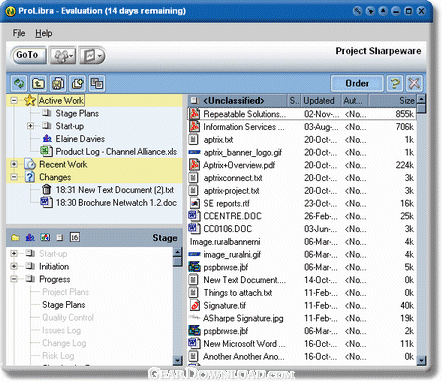Click the book icon in Stage panel header
This screenshot has height=382, width=442.
coord(60,238)
